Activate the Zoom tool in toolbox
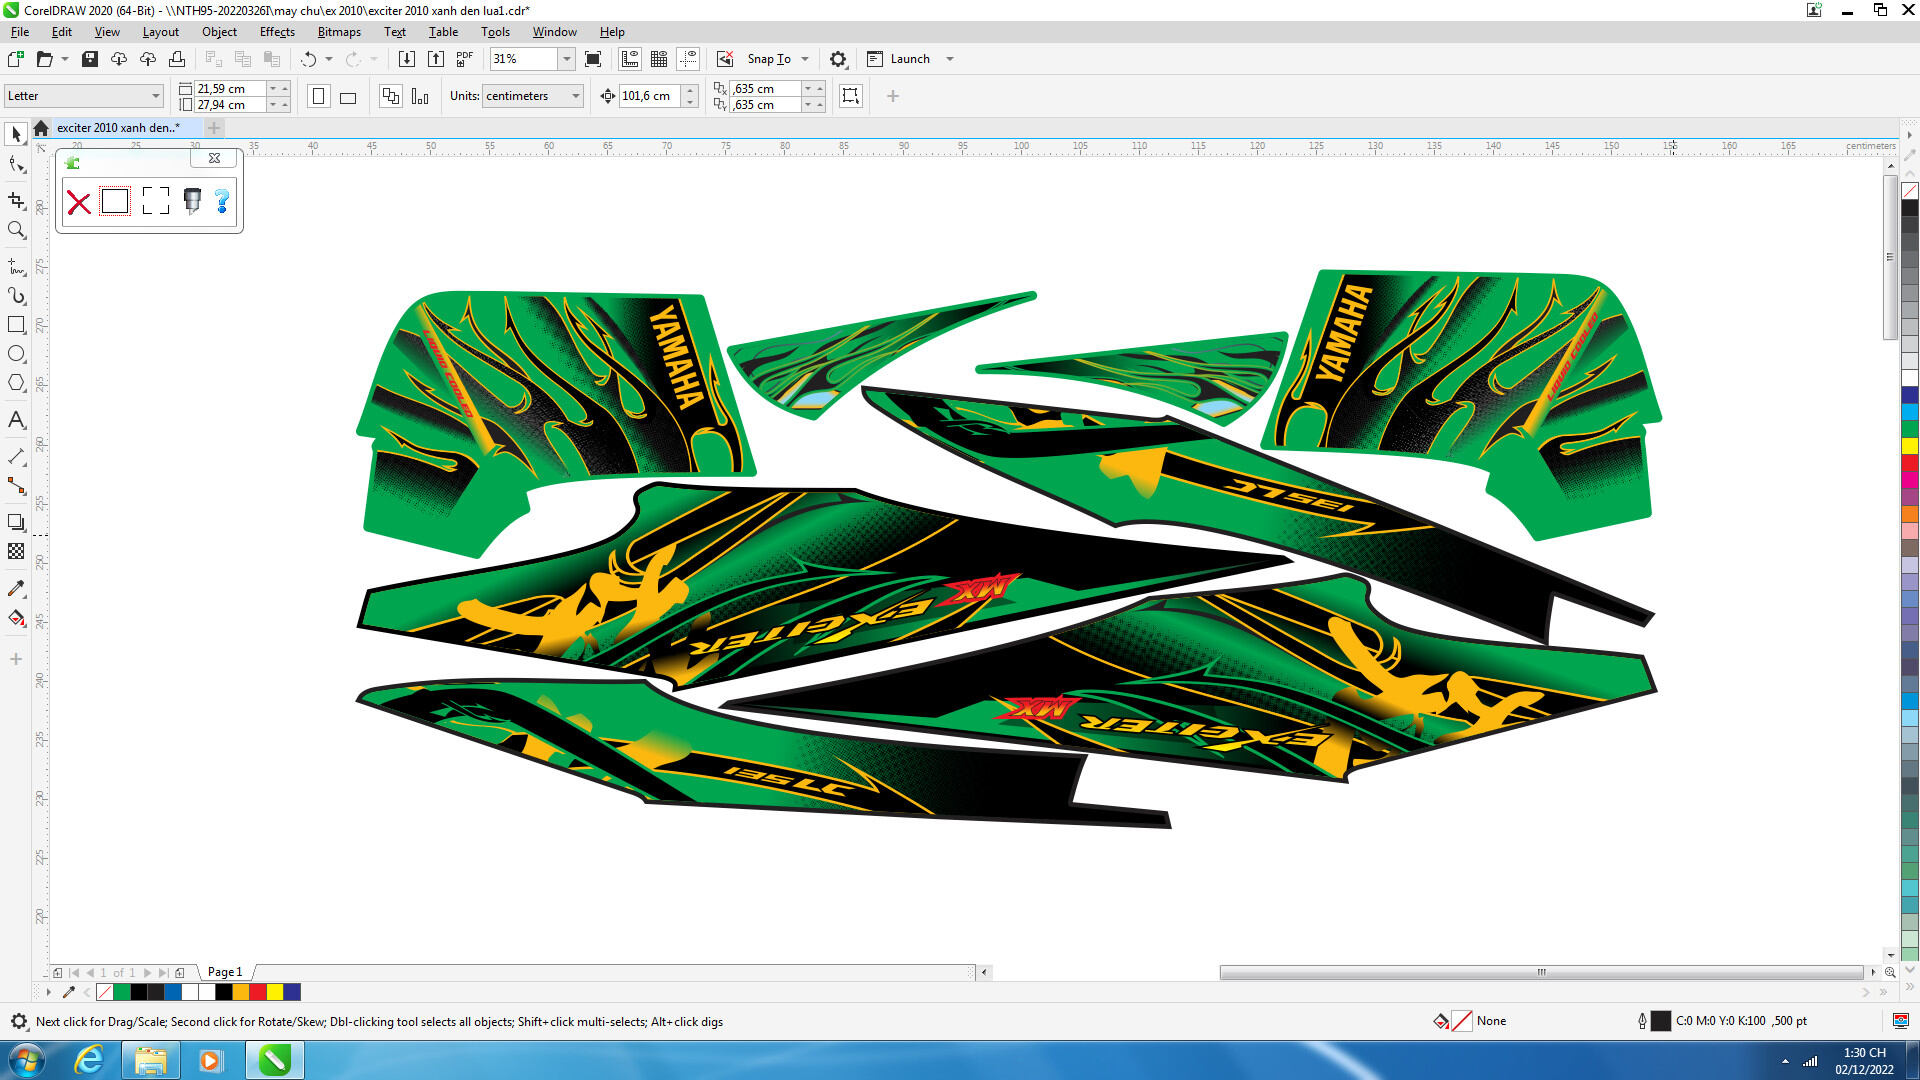 coord(16,230)
